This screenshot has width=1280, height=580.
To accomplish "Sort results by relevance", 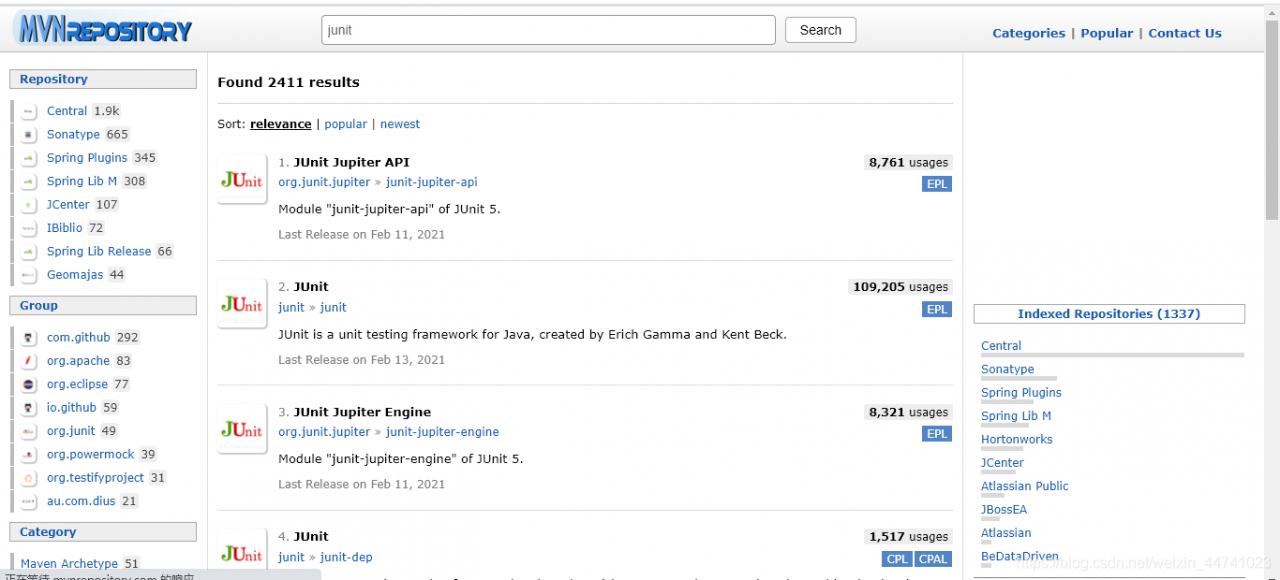I will click(x=280, y=124).
